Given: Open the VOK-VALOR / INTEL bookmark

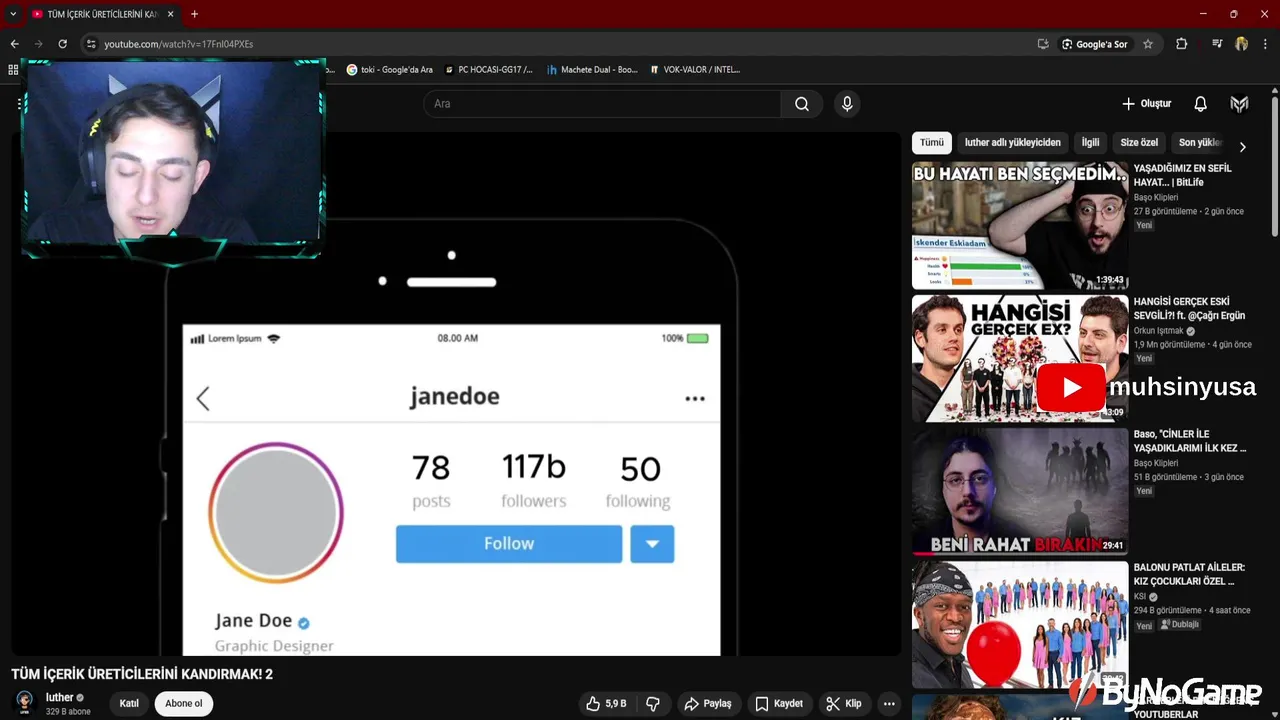Looking at the screenshot, I should click(694, 70).
